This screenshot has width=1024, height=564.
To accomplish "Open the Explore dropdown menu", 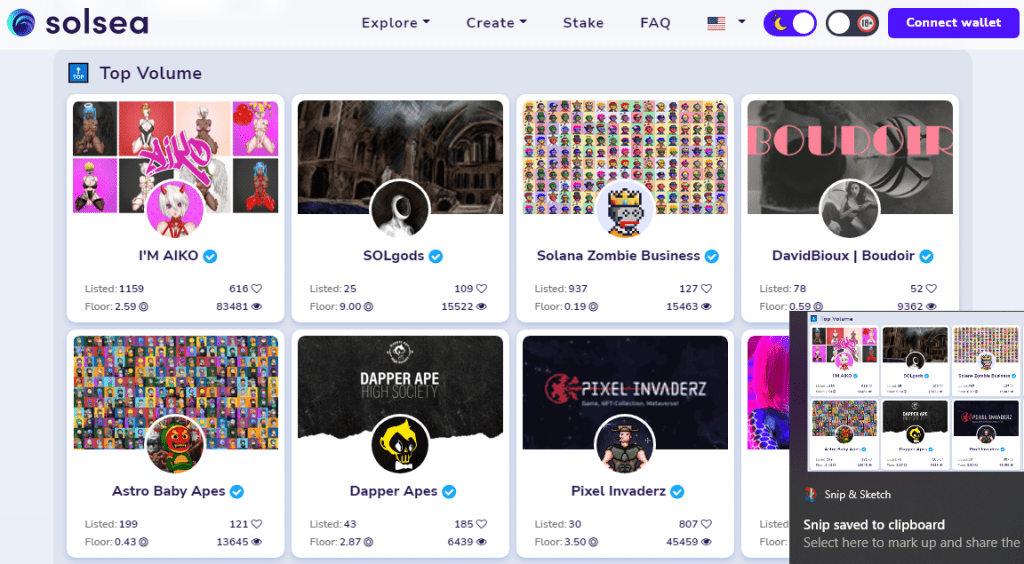I will click(x=395, y=22).
